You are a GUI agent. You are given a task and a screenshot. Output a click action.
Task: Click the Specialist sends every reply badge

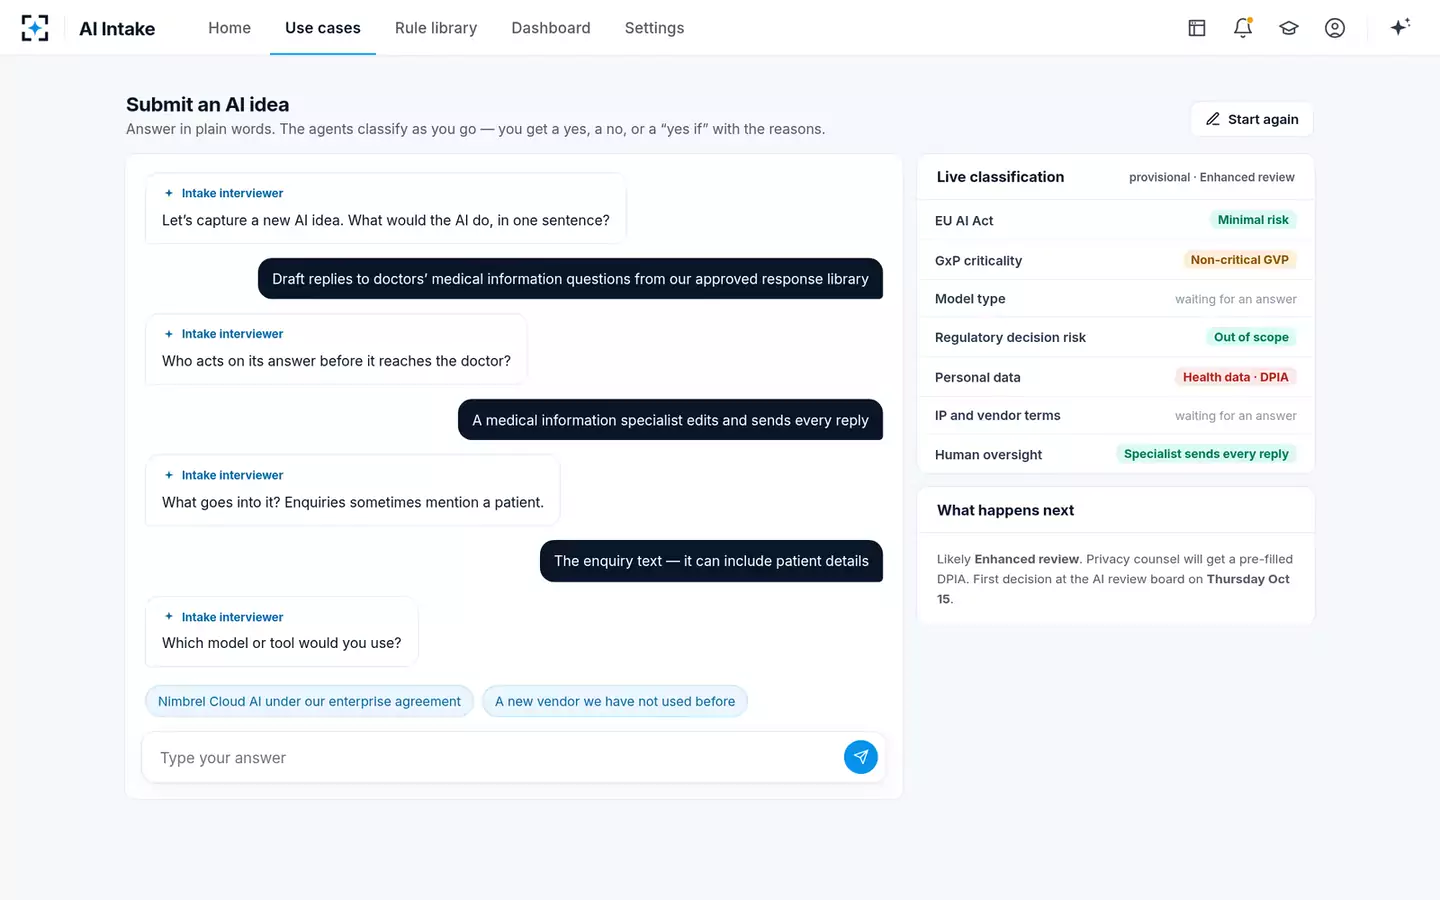tap(1206, 454)
